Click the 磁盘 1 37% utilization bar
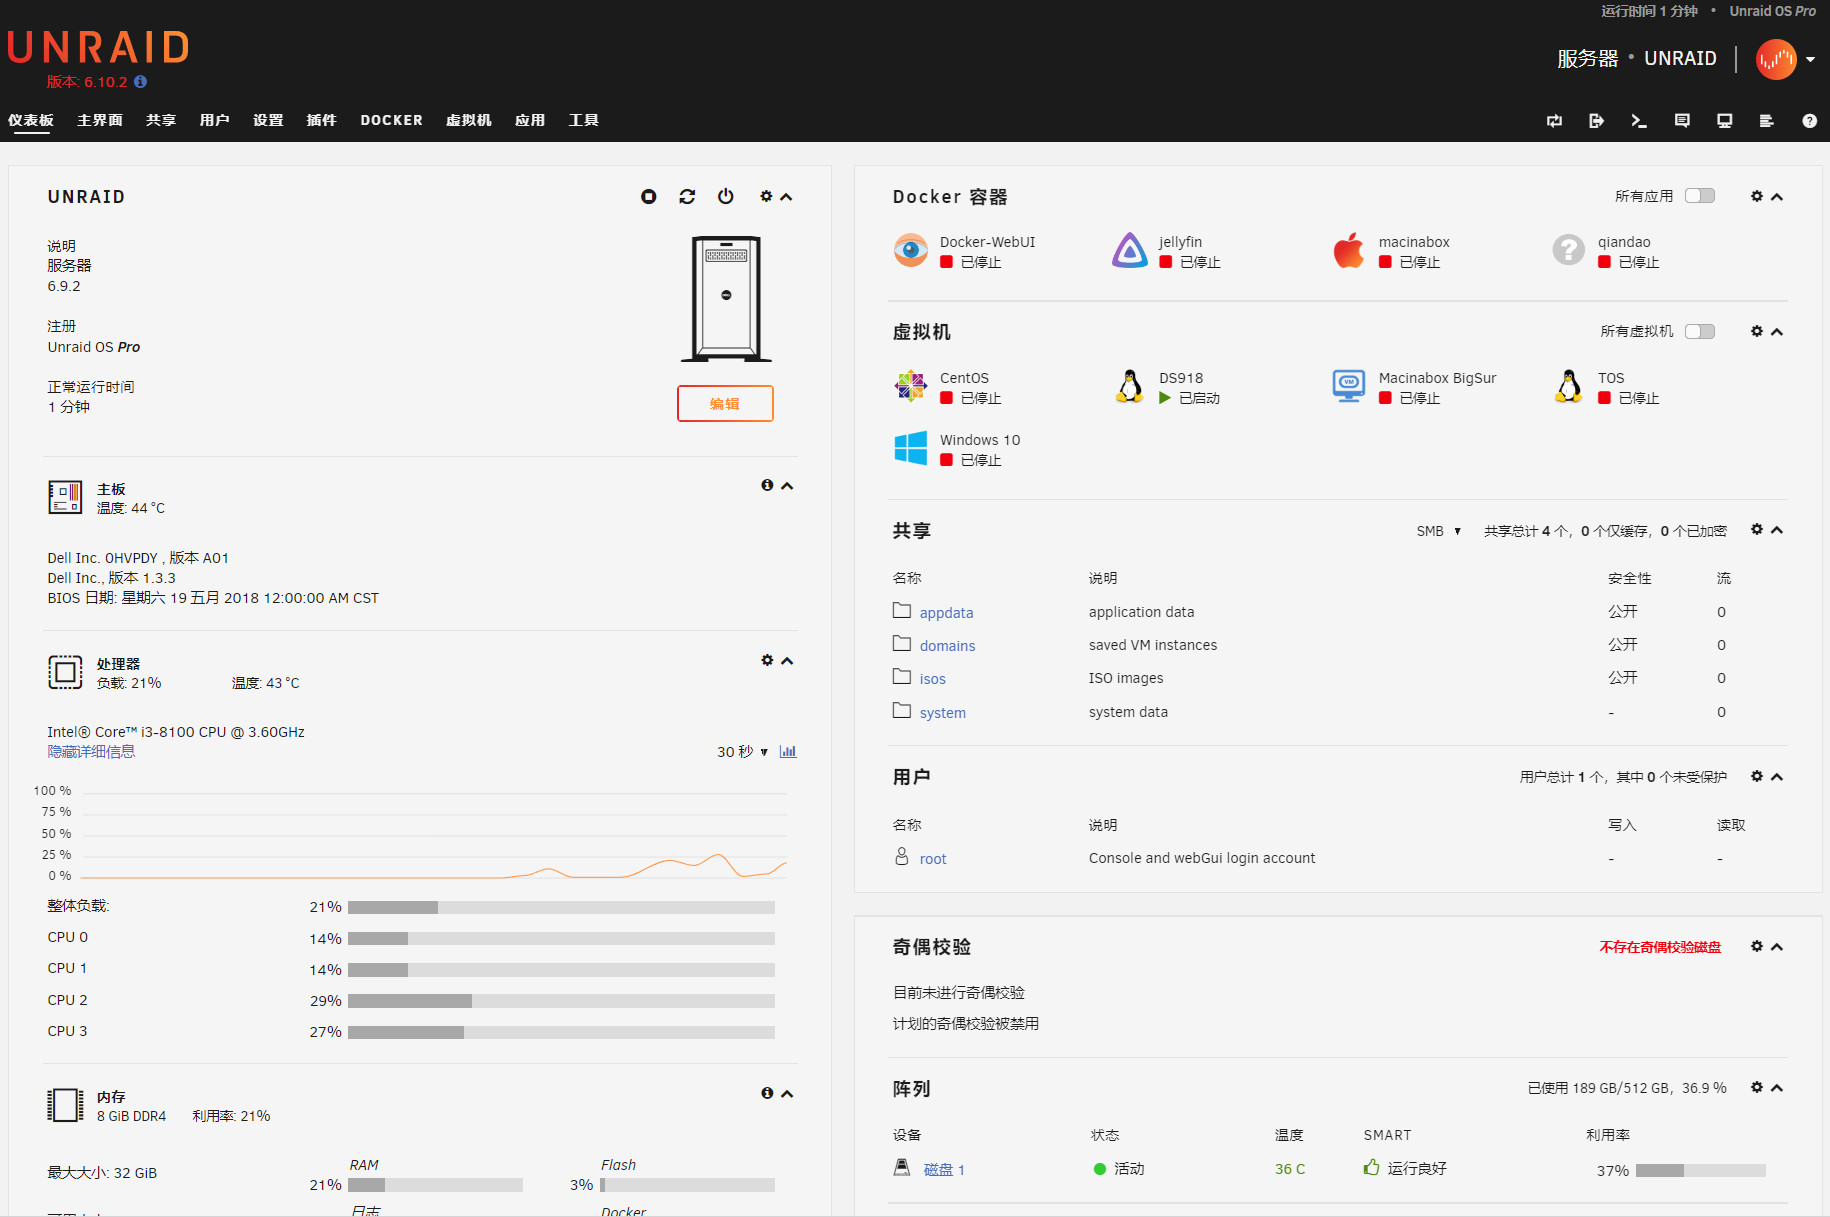This screenshot has width=1830, height=1217. (x=1701, y=1170)
